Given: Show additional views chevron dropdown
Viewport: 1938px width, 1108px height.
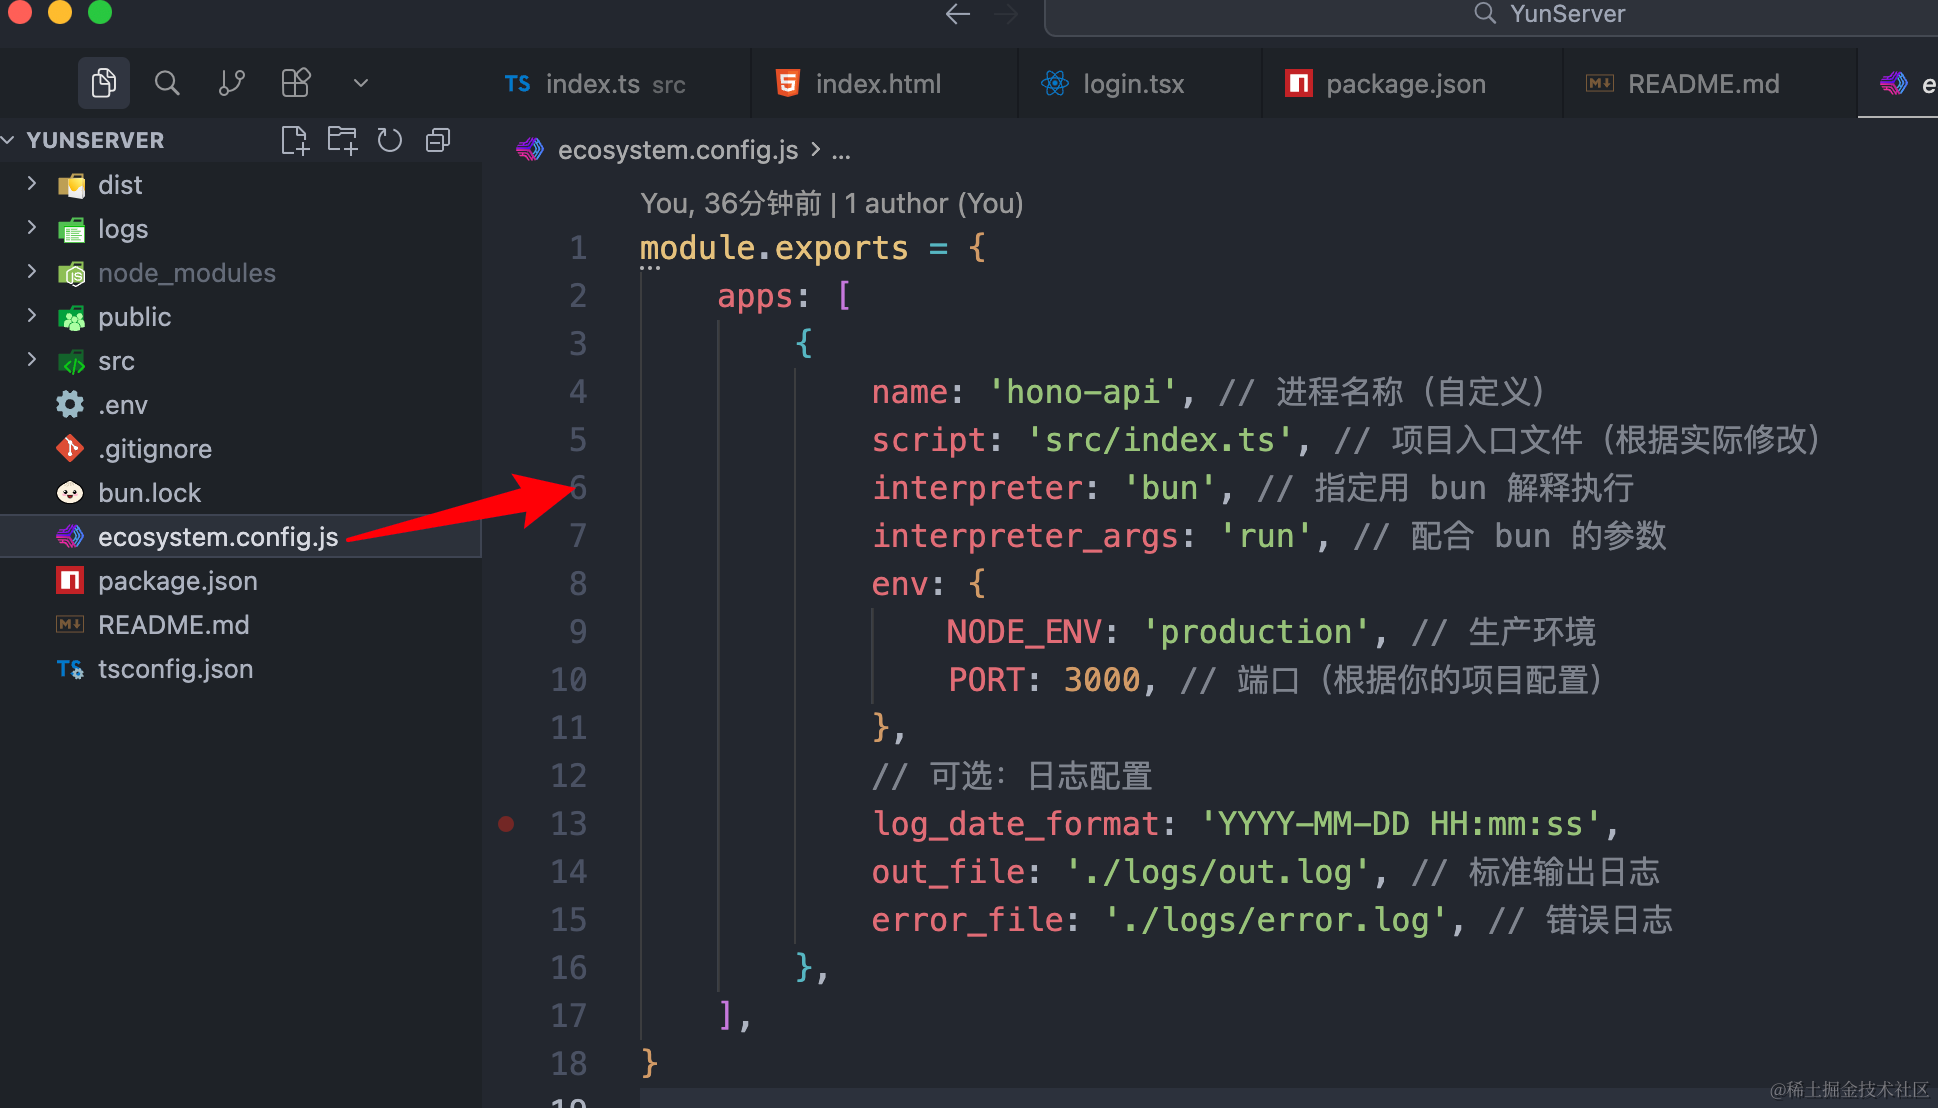Looking at the screenshot, I should point(361,83).
